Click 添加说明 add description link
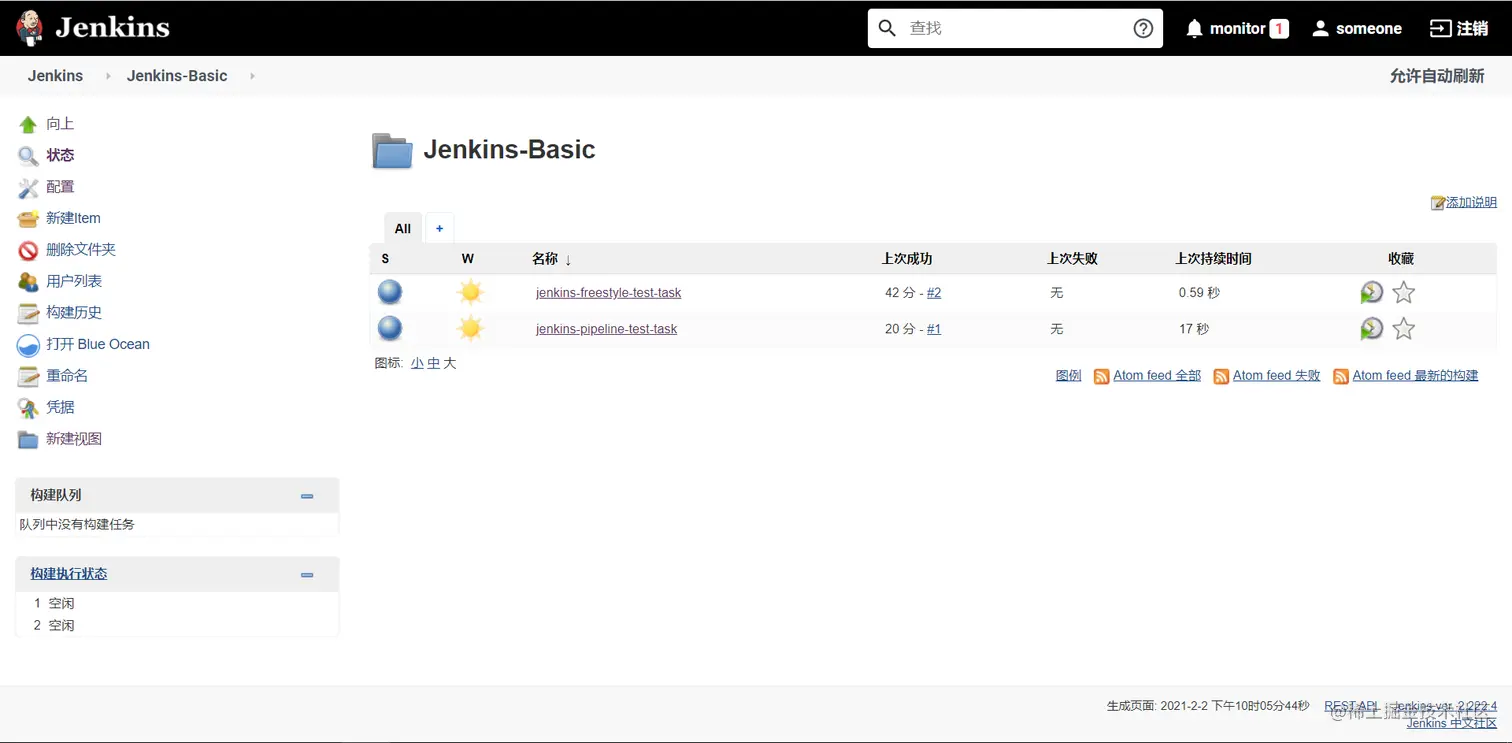 click(1471, 202)
